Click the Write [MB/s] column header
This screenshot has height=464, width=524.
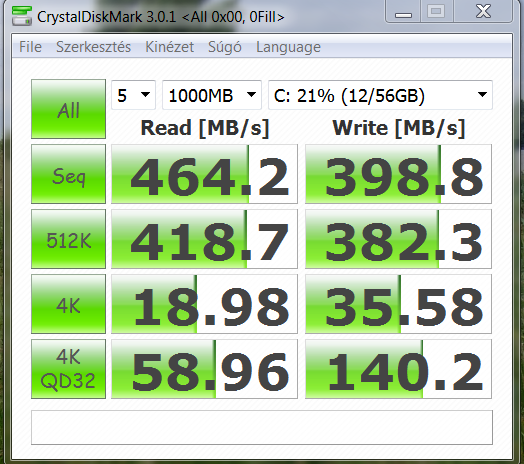[x=399, y=128]
